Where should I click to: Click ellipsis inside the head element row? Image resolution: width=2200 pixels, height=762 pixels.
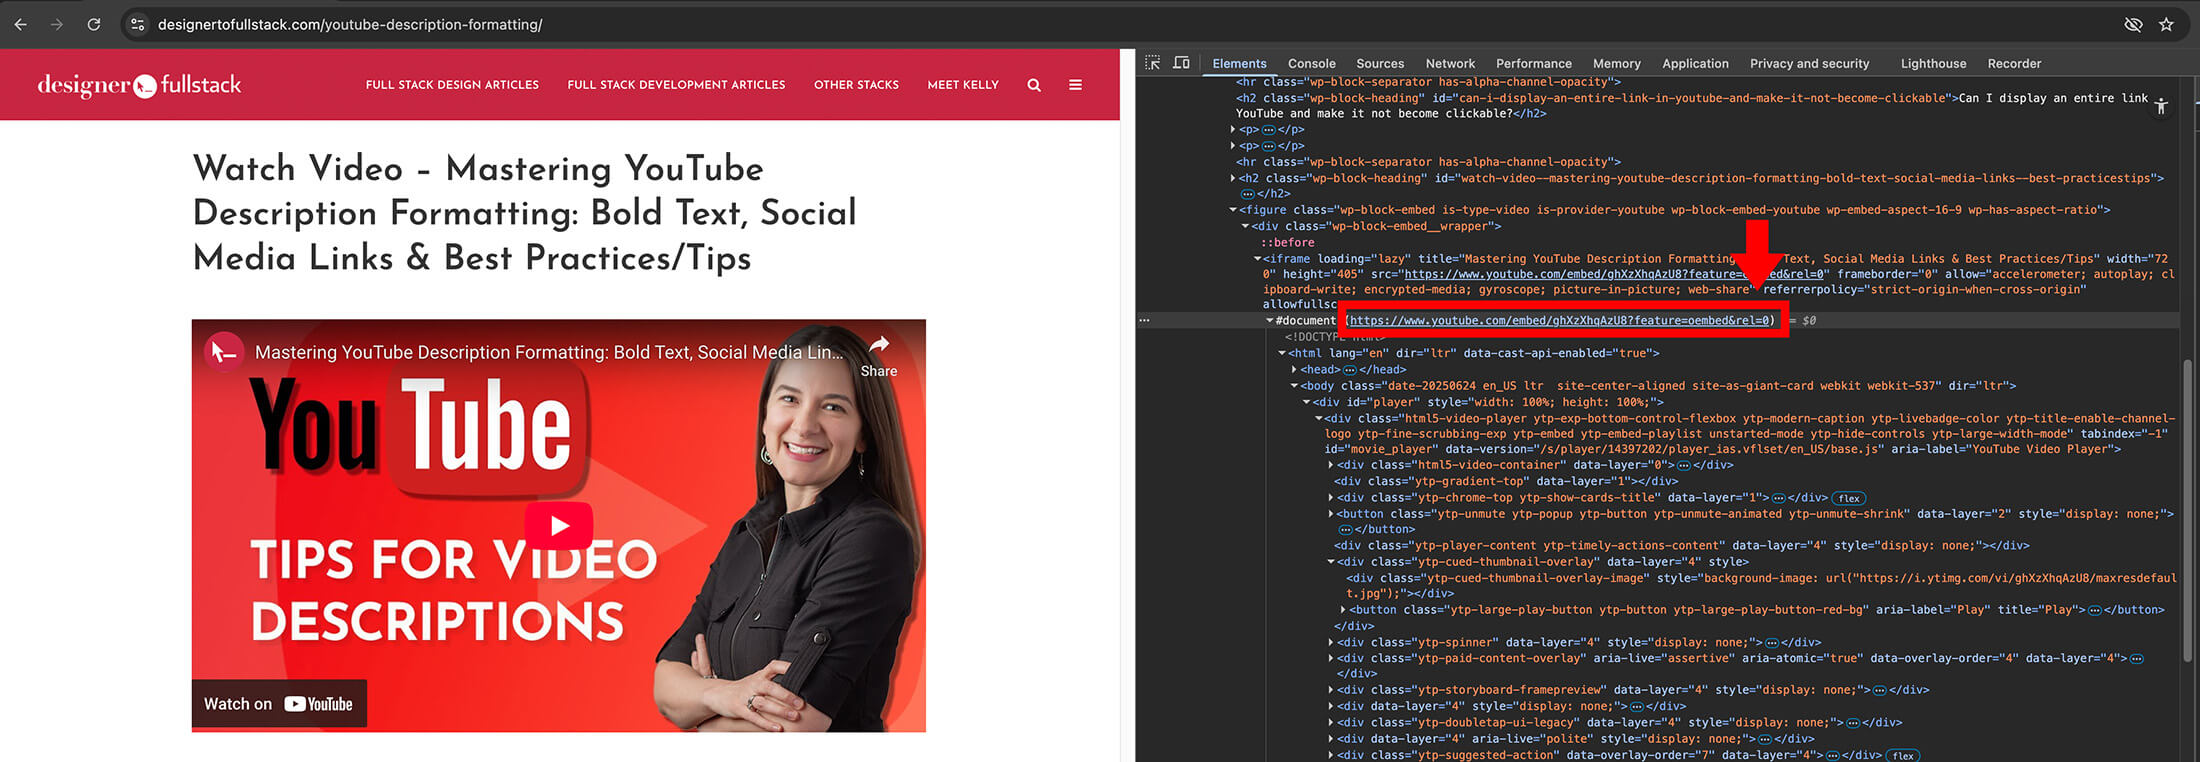1352,370
